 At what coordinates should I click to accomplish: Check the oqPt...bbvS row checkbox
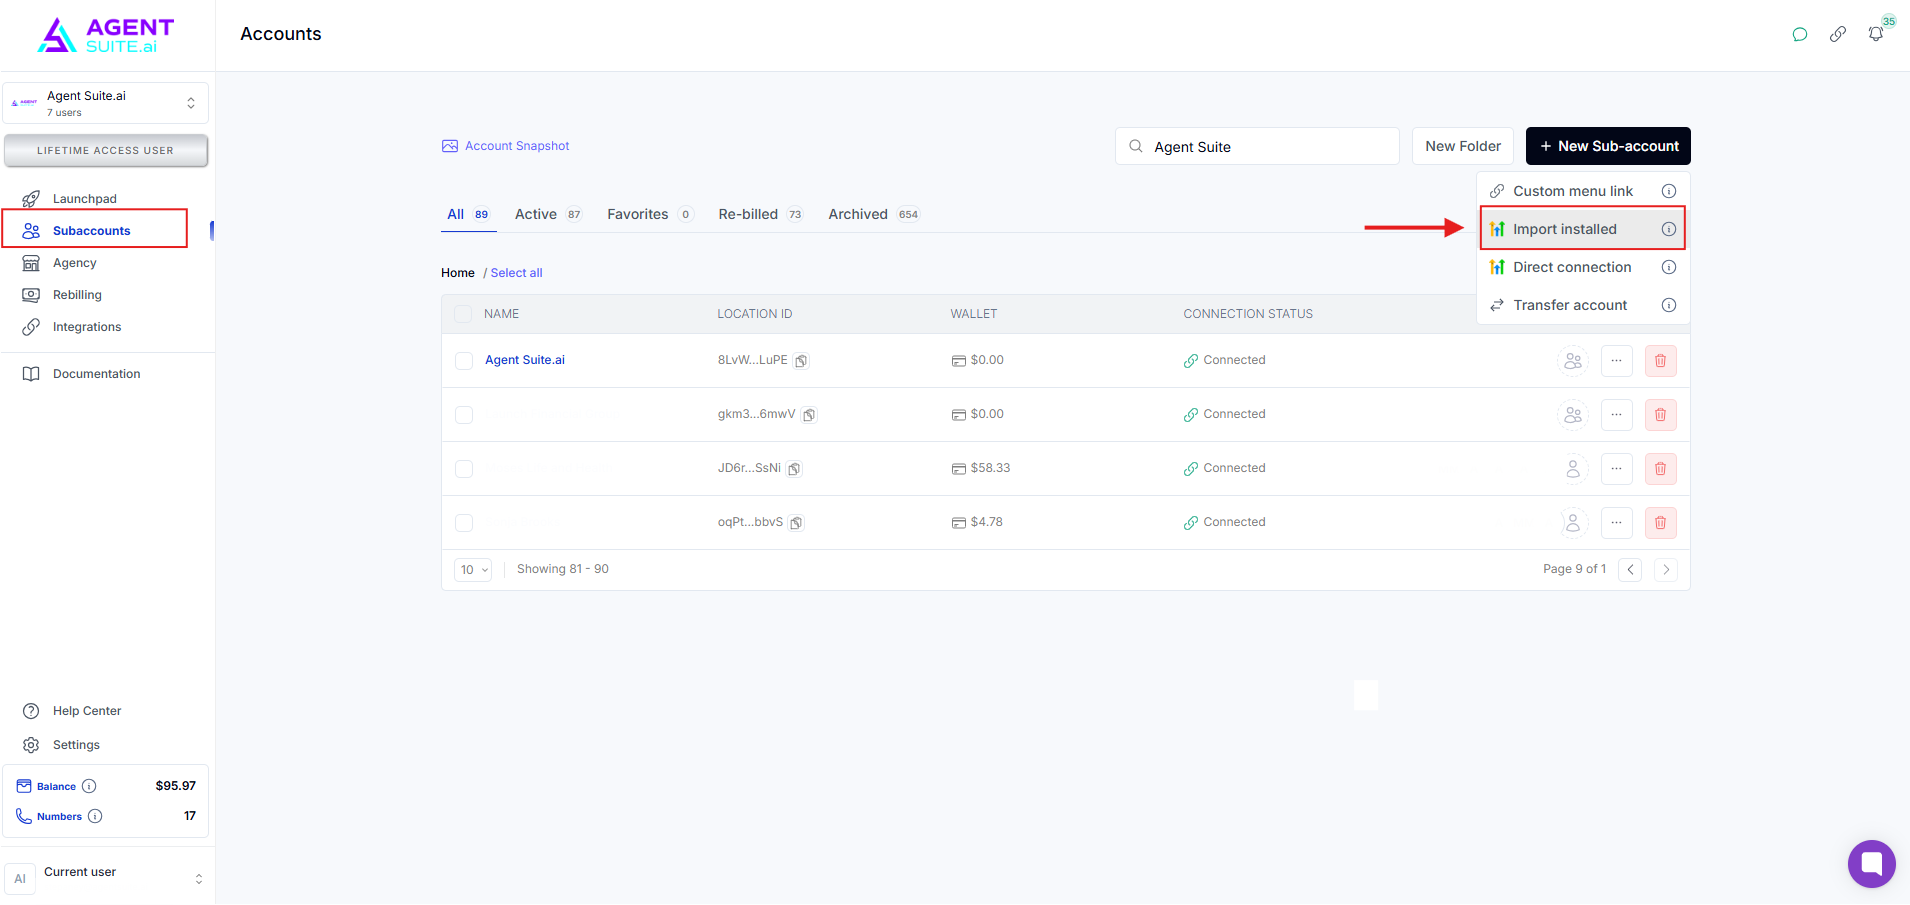coord(464,523)
